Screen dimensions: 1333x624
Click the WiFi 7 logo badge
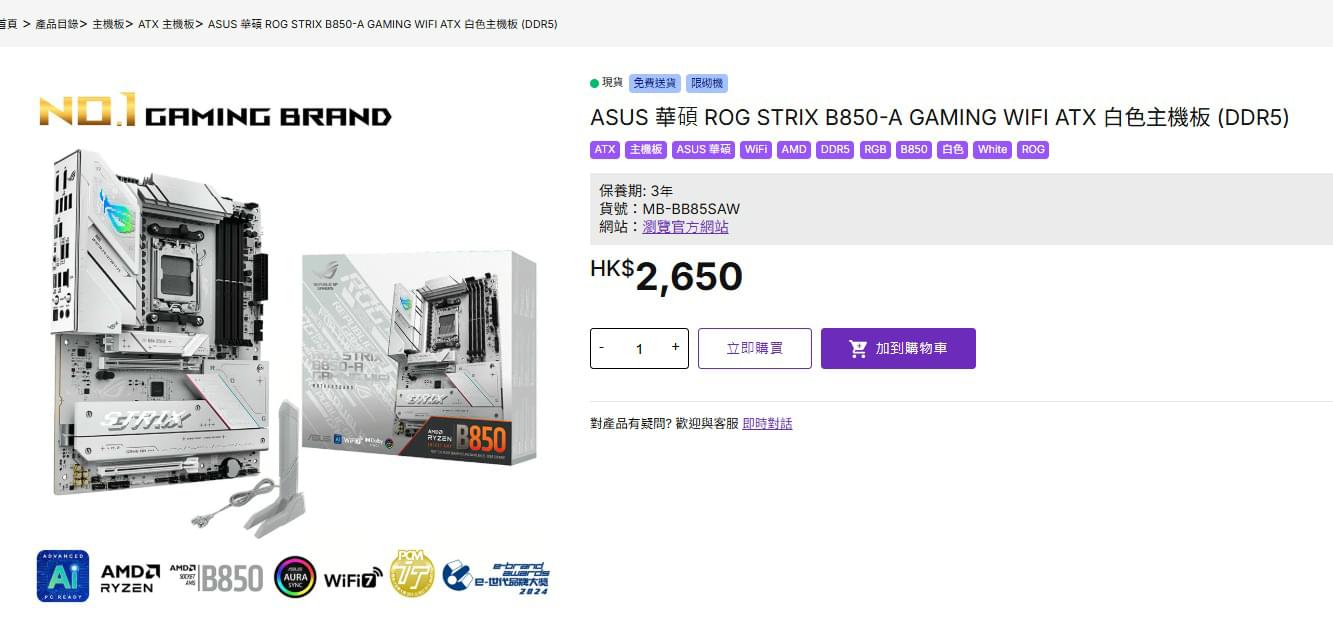click(x=353, y=579)
